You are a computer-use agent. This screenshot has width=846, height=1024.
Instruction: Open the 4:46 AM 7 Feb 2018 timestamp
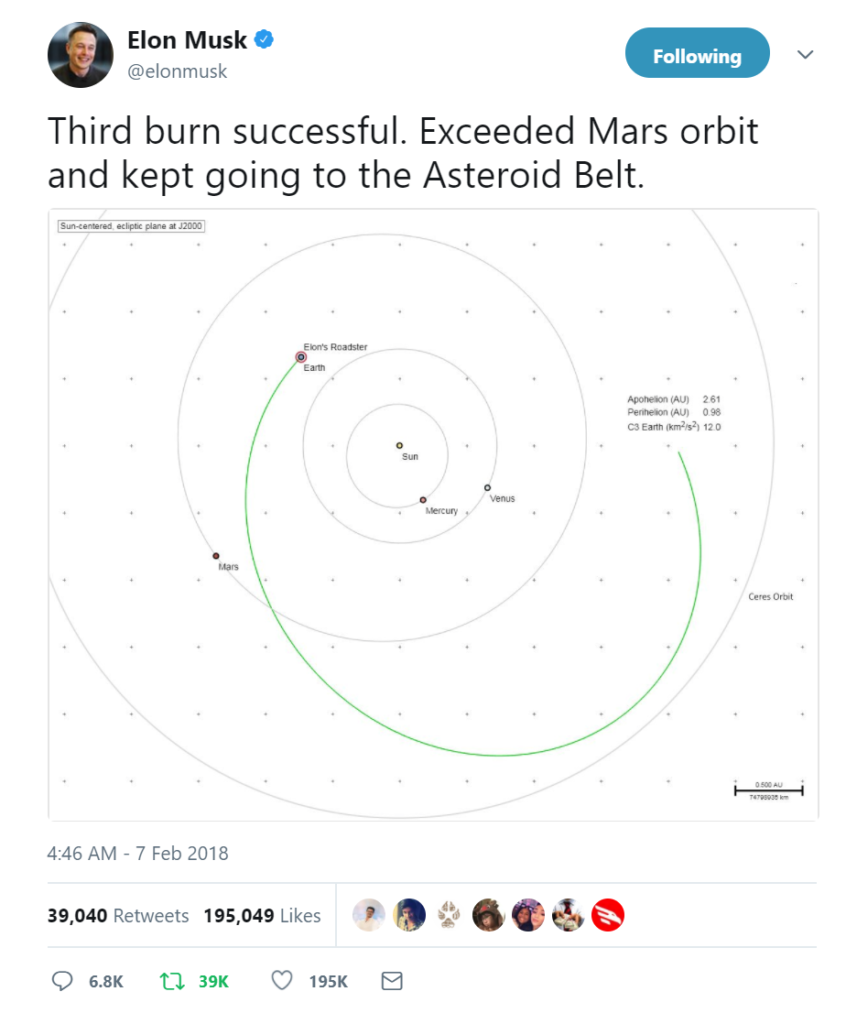pos(138,854)
